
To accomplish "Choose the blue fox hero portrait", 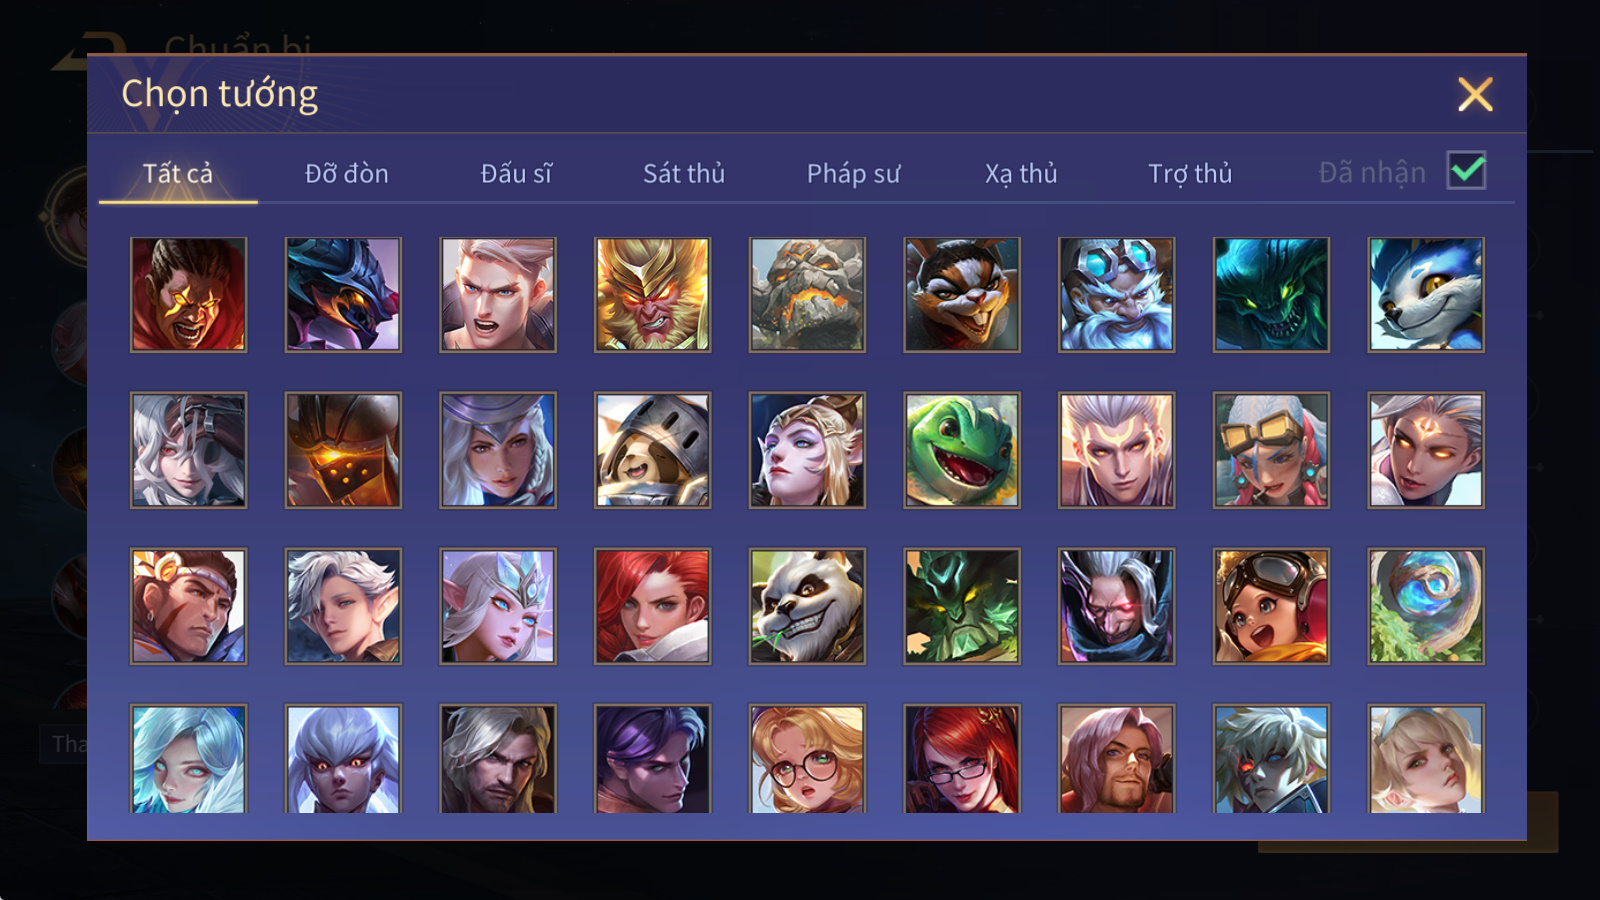I will click(x=1426, y=295).
